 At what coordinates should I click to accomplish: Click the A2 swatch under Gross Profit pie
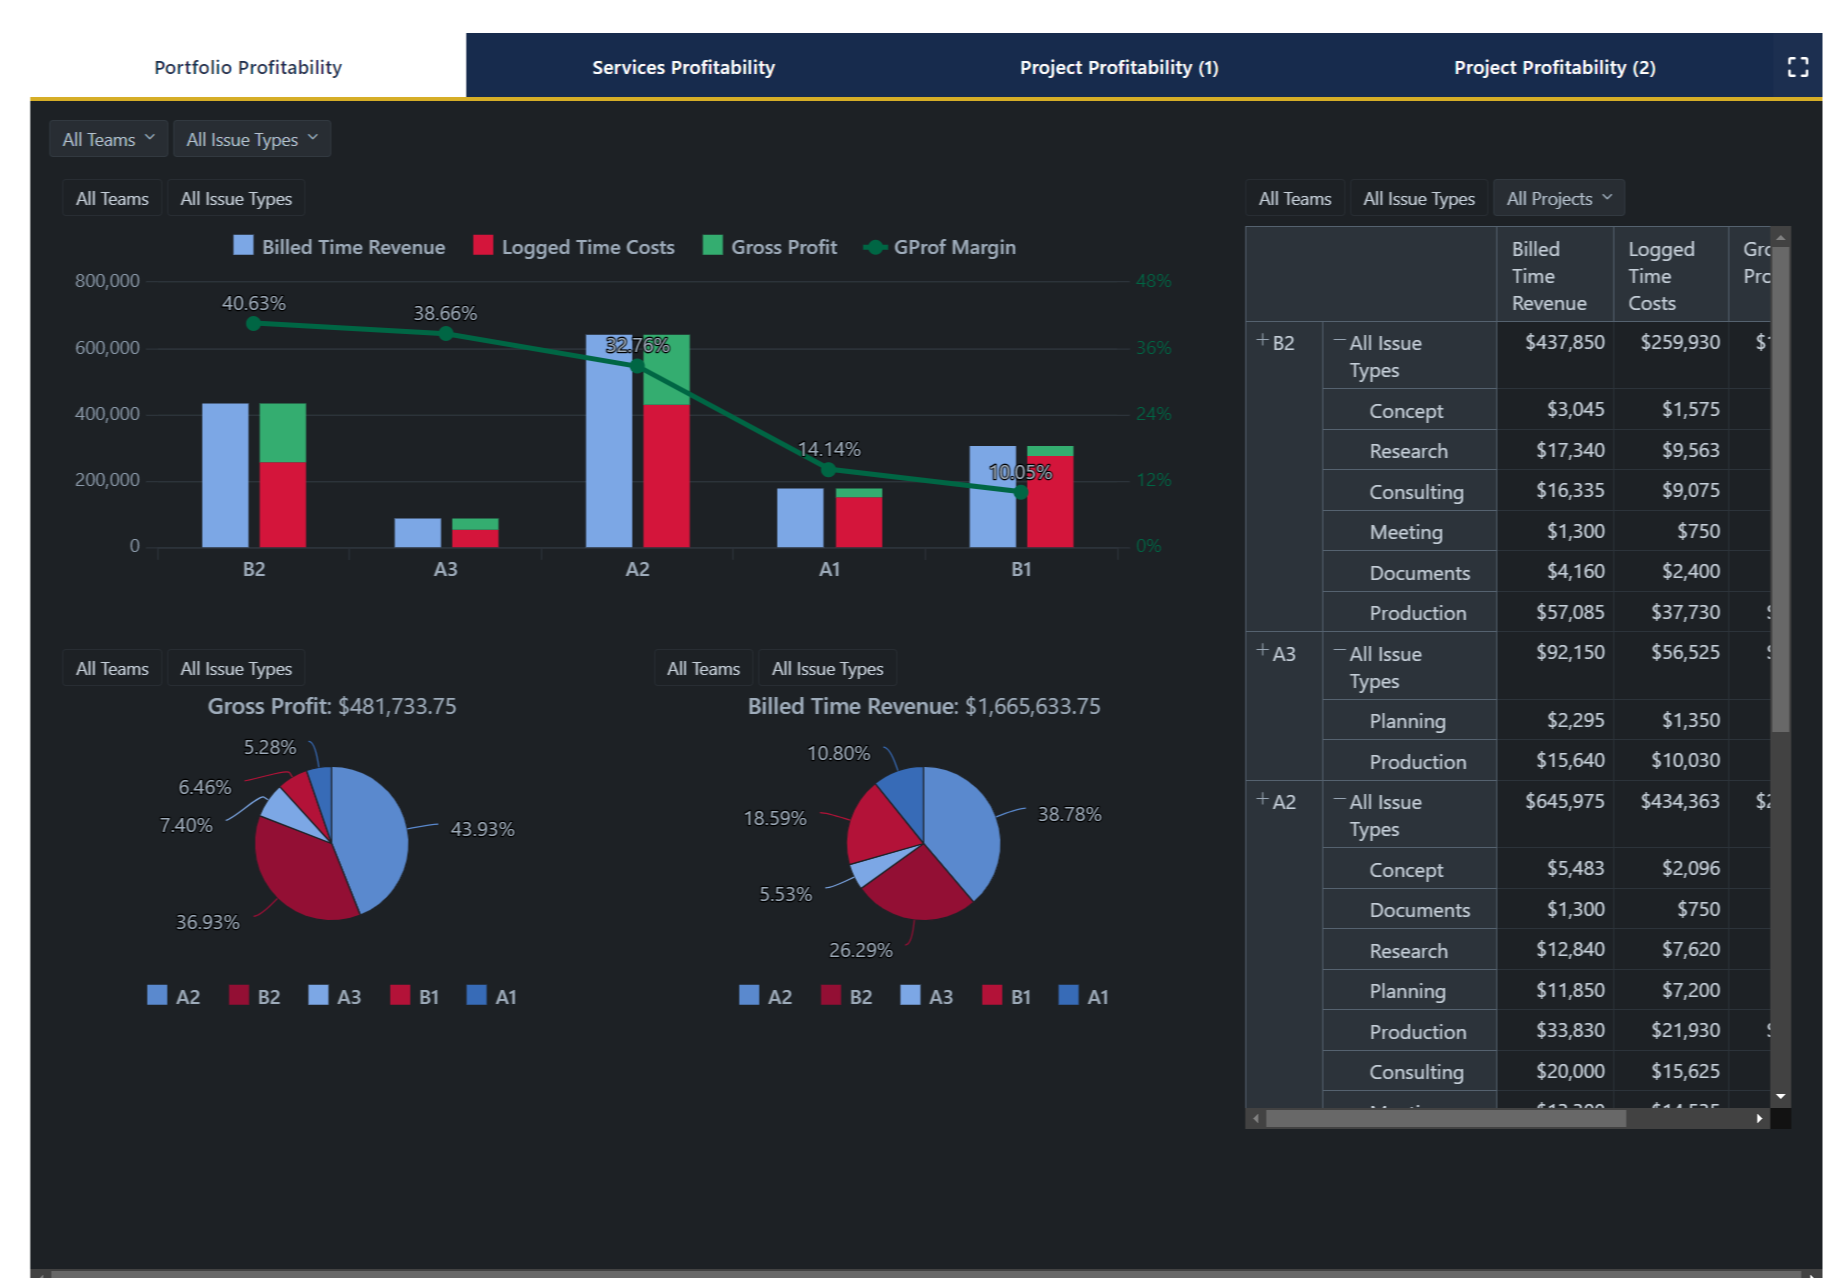pos(157,996)
